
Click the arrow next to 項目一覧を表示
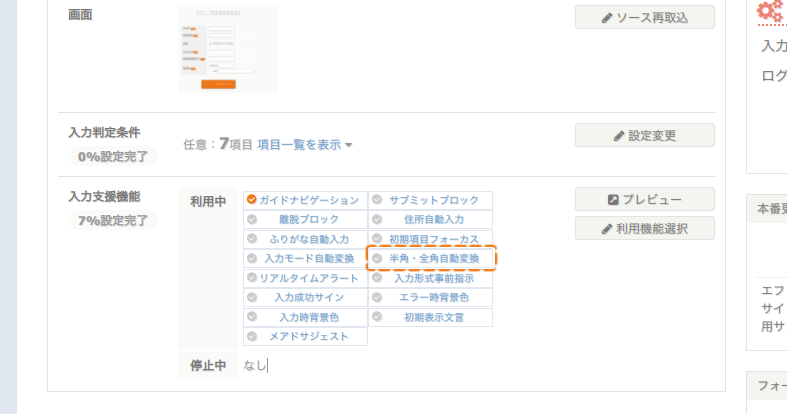(348, 146)
